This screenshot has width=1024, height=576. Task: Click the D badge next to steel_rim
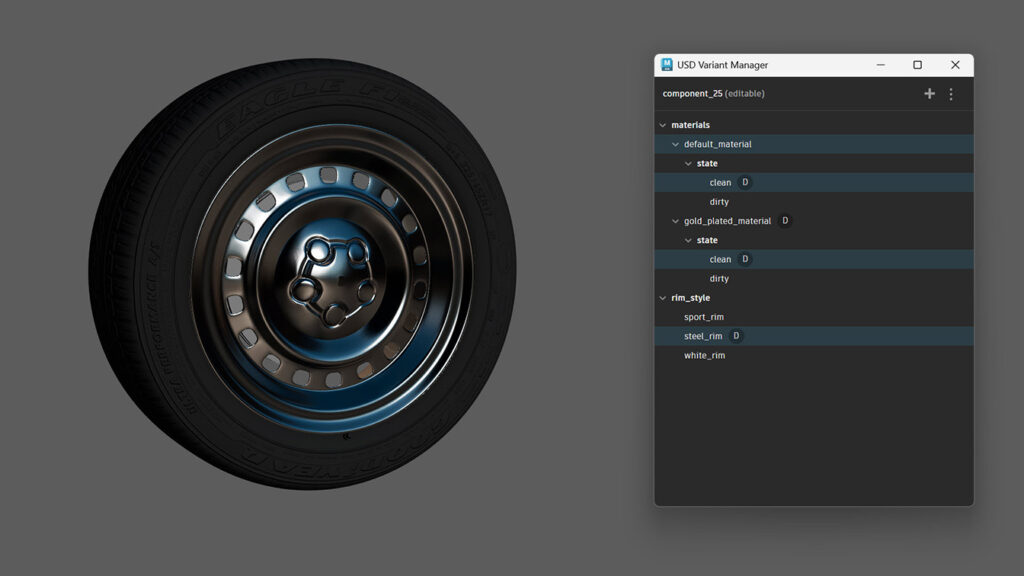point(735,336)
